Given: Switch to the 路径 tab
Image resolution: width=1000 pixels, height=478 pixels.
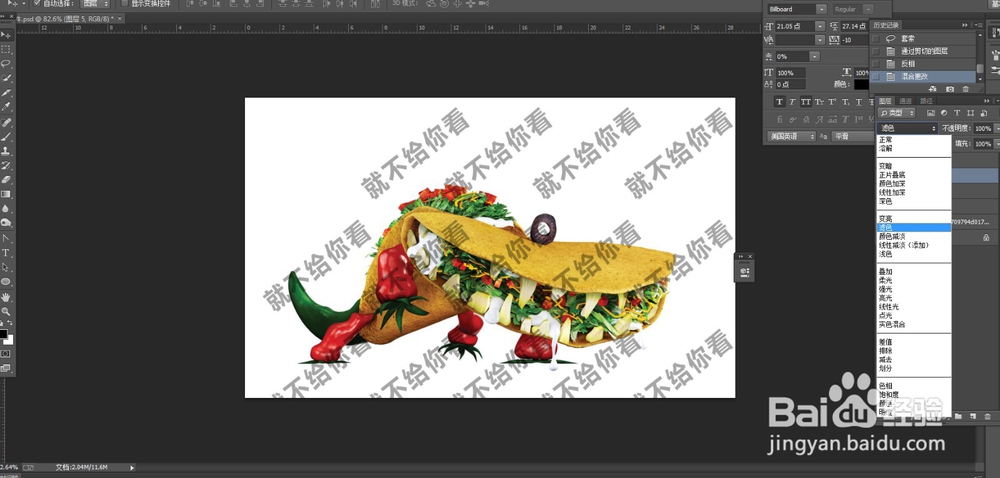Looking at the screenshot, I should pos(926,101).
